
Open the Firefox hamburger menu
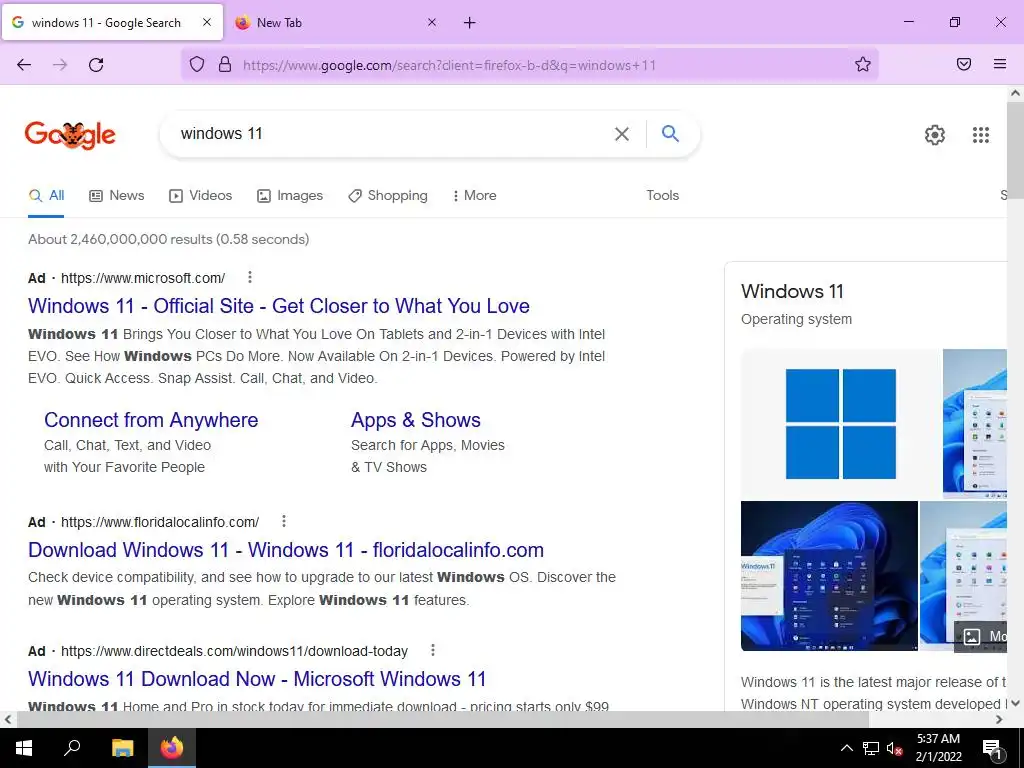point(1000,64)
